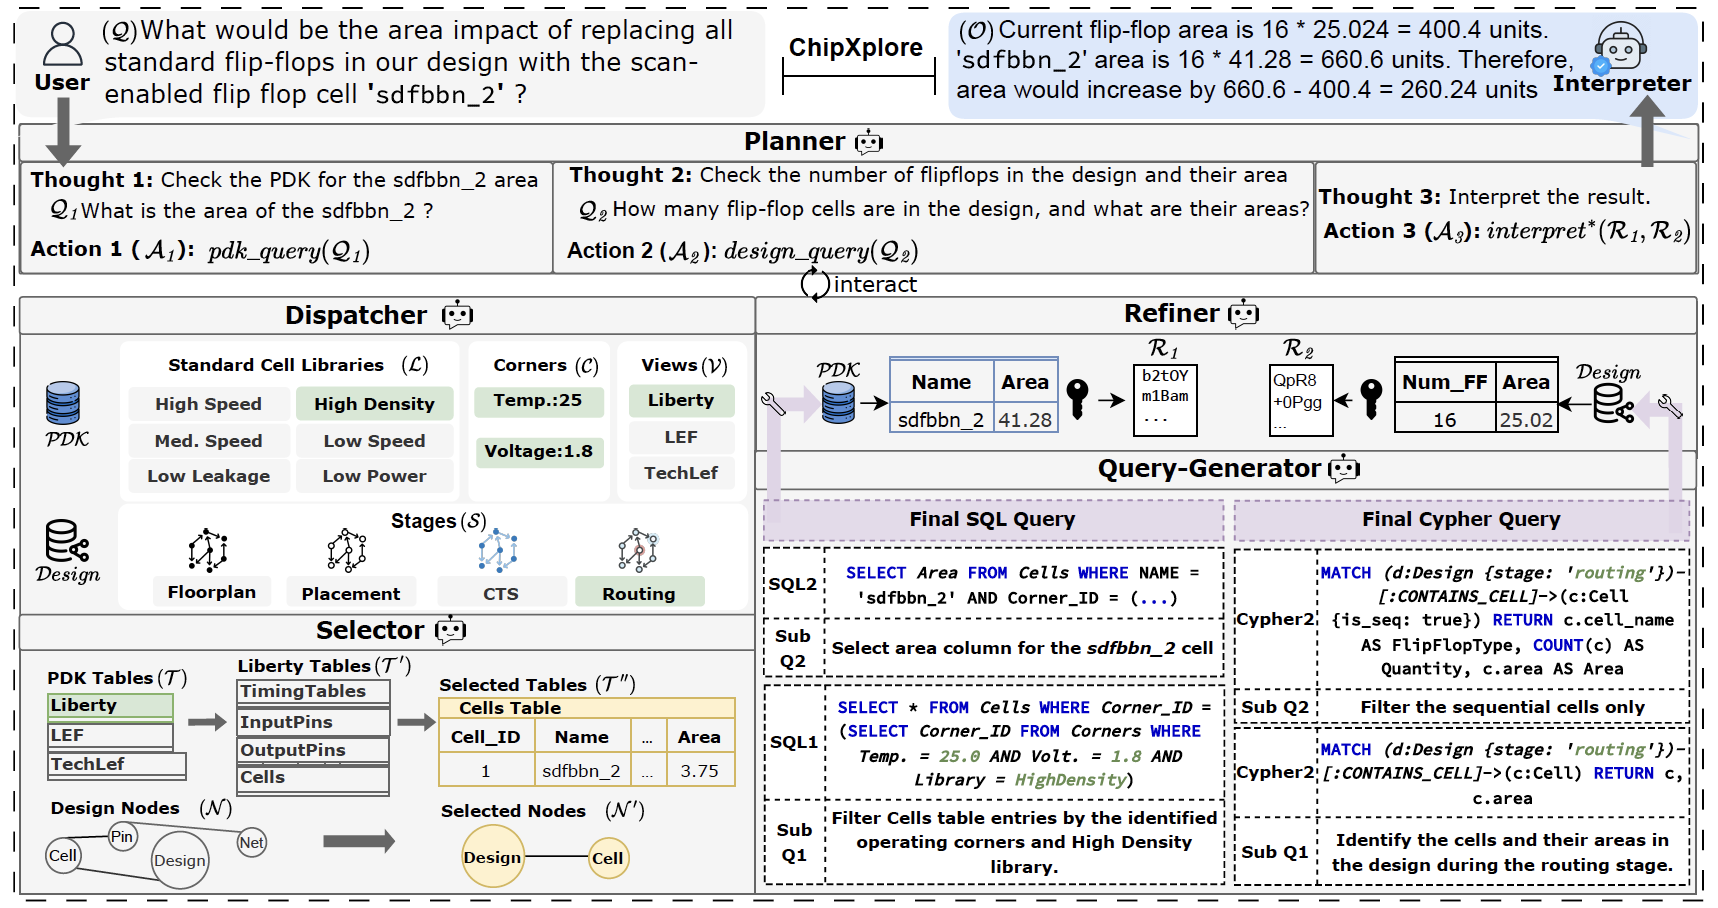Click the Placement stage icon
This screenshot has height=908, width=1718.
coord(347,550)
